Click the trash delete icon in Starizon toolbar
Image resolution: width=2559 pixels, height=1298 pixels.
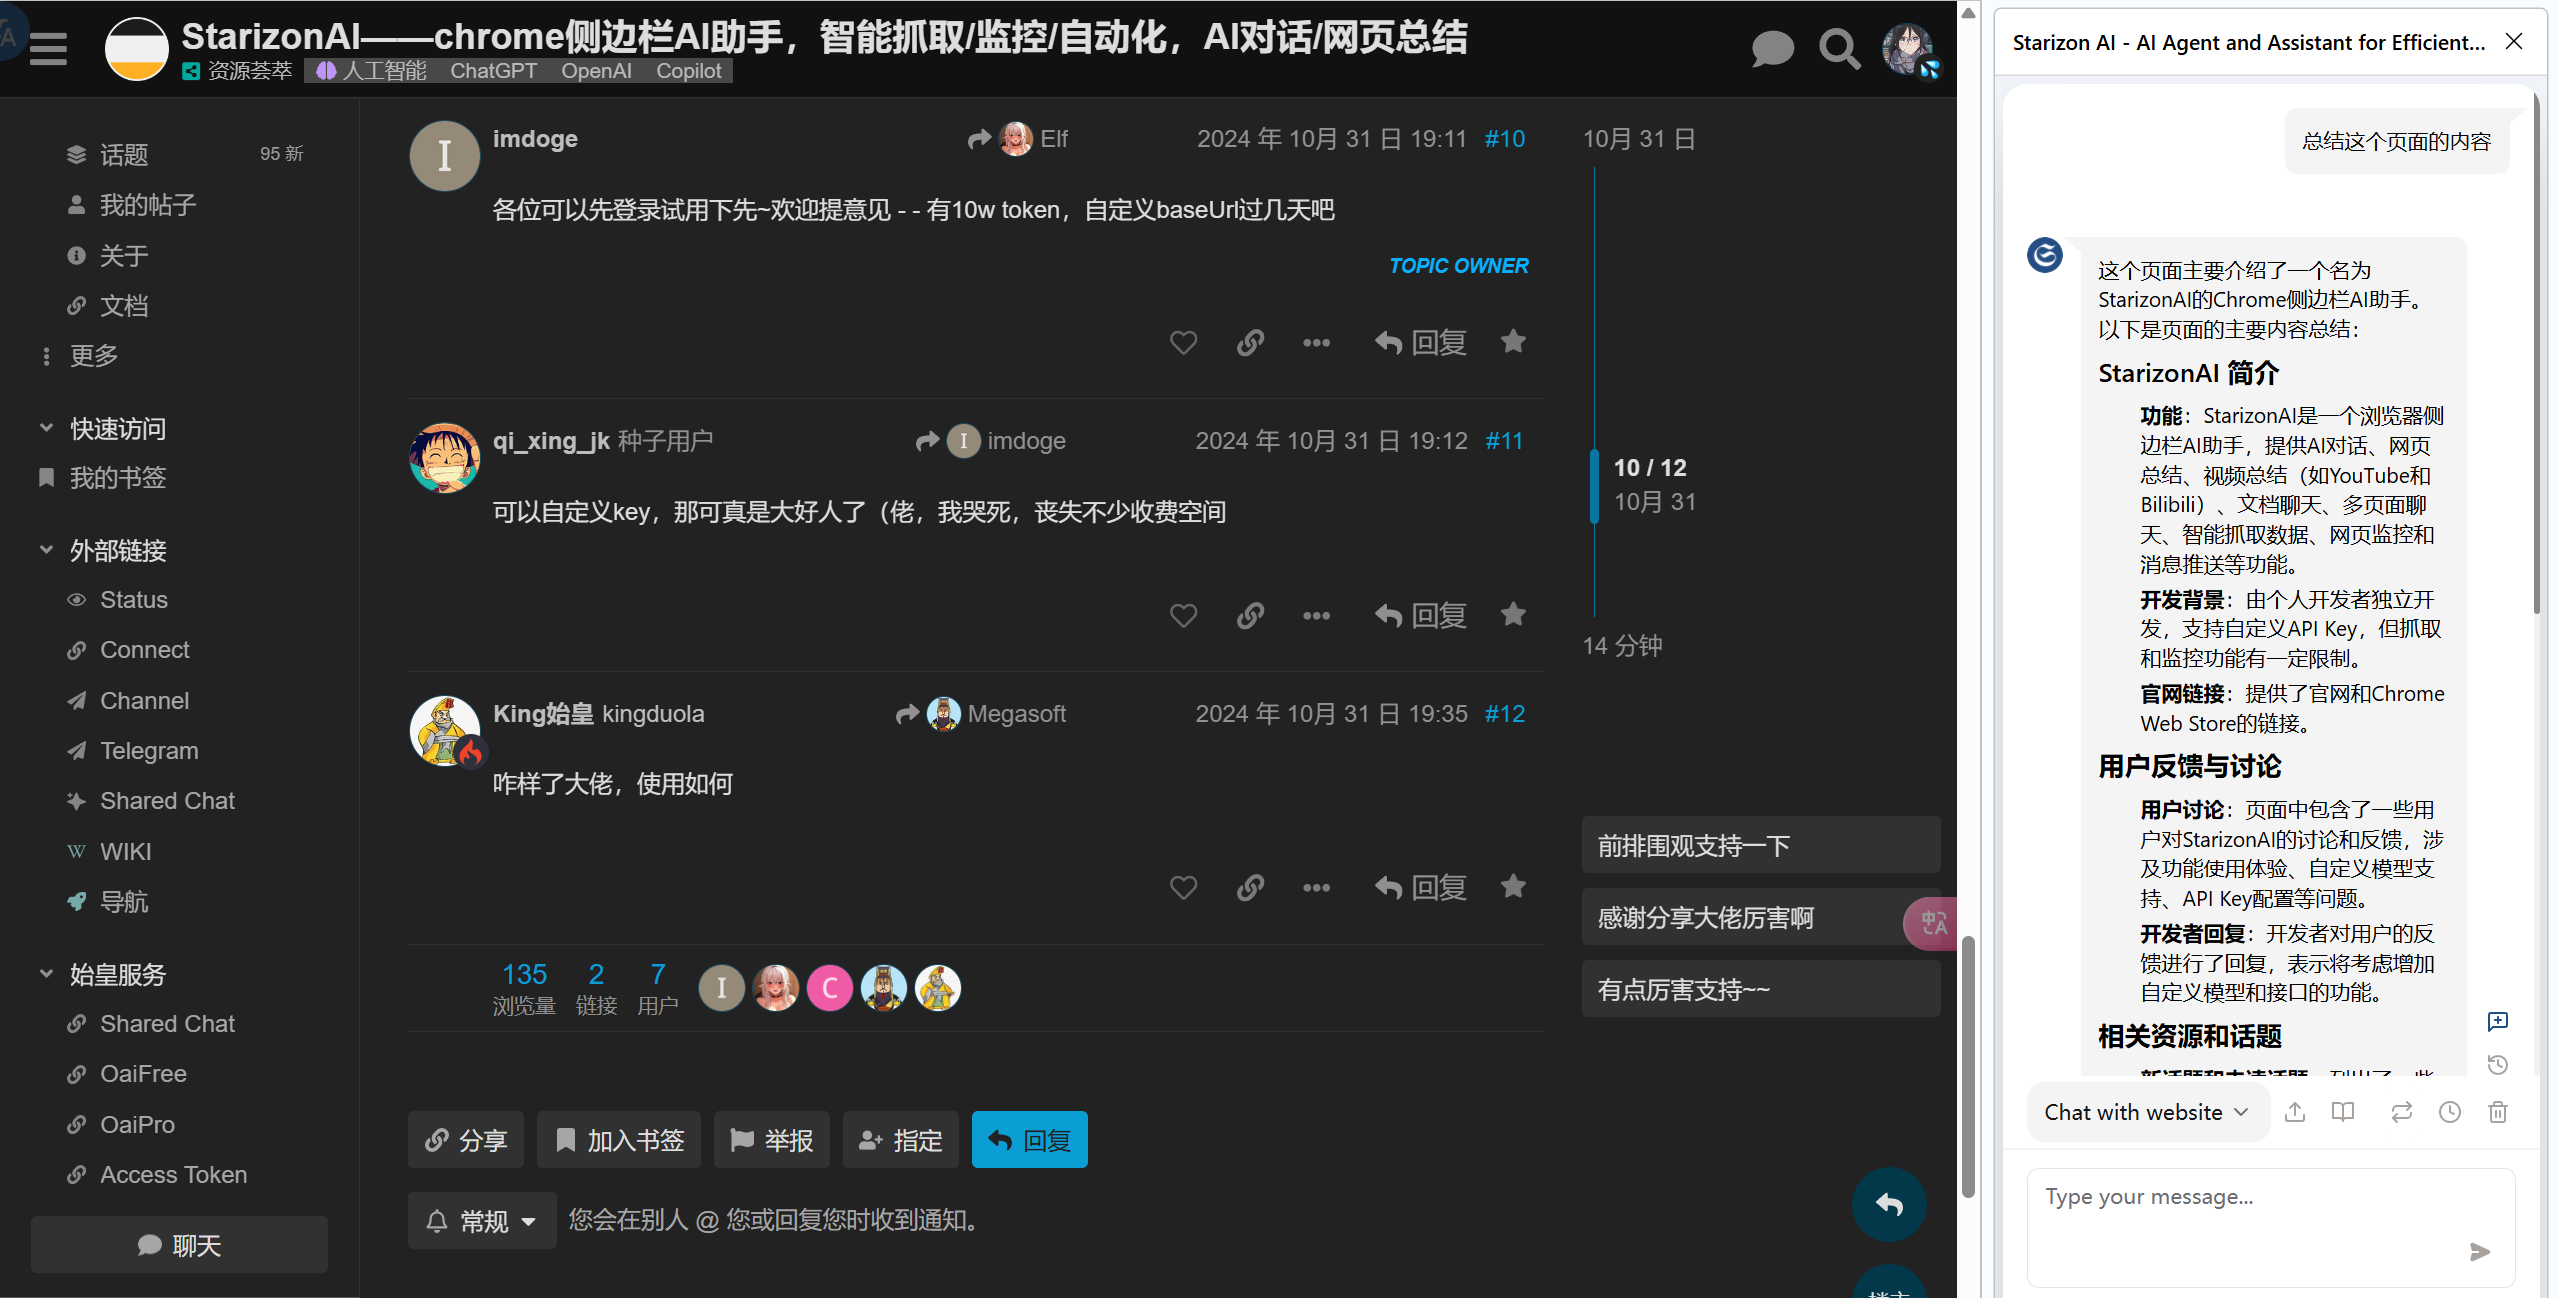tap(2497, 1112)
